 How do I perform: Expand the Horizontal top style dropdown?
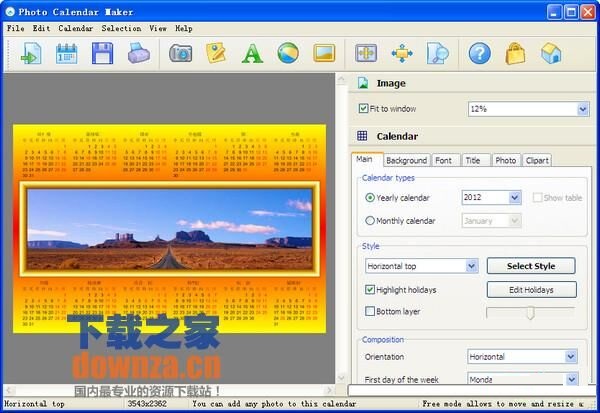point(472,266)
